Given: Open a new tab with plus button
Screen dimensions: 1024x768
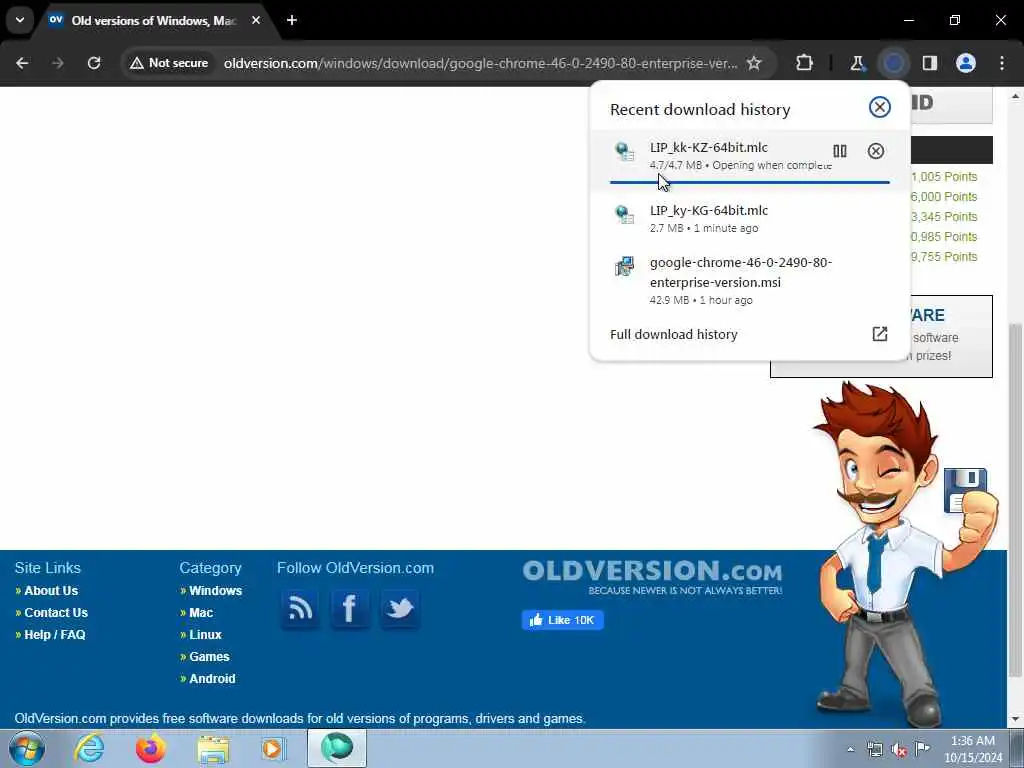Looking at the screenshot, I should click(x=292, y=20).
